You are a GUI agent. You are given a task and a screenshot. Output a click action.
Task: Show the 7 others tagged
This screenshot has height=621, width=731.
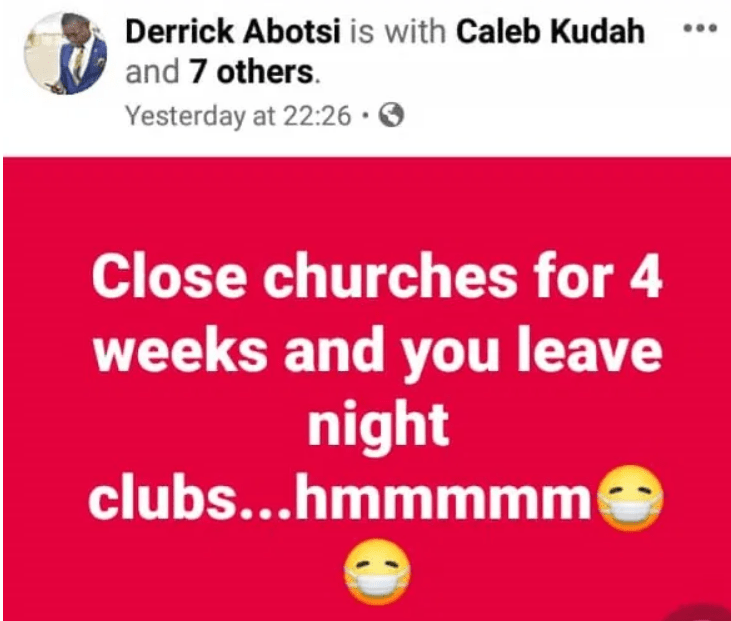(x=252, y=73)
